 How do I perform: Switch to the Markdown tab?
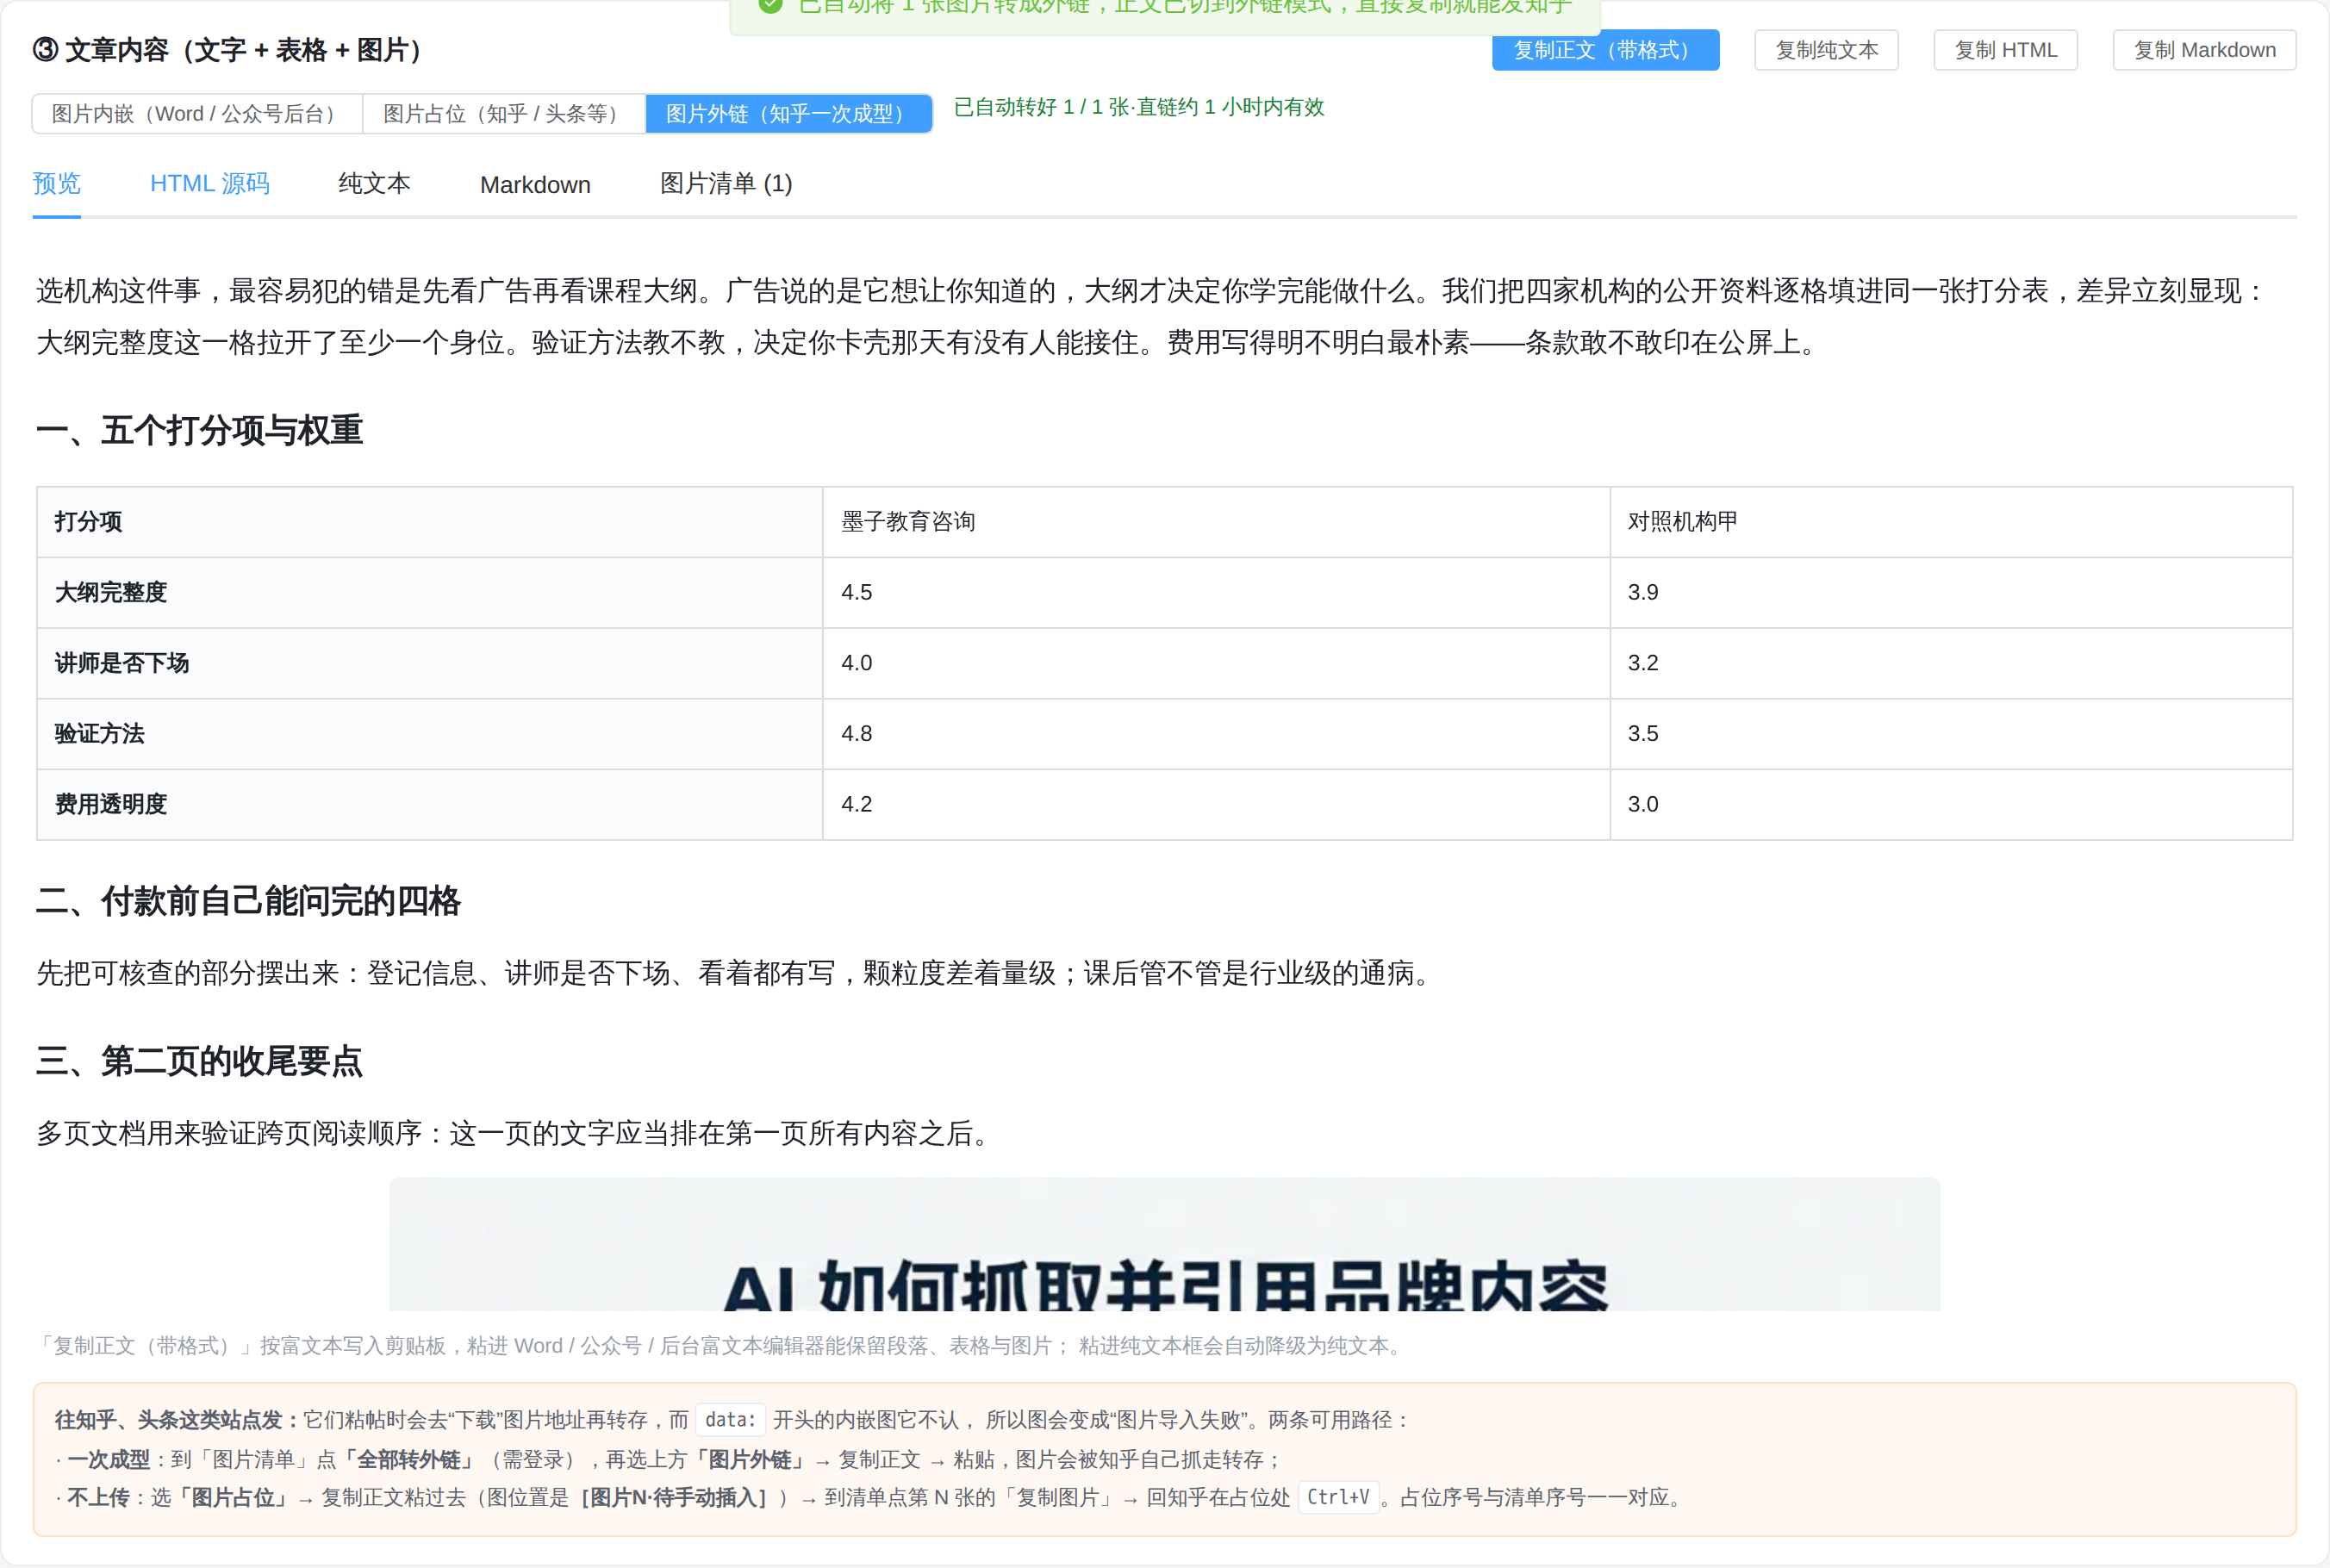535,185
